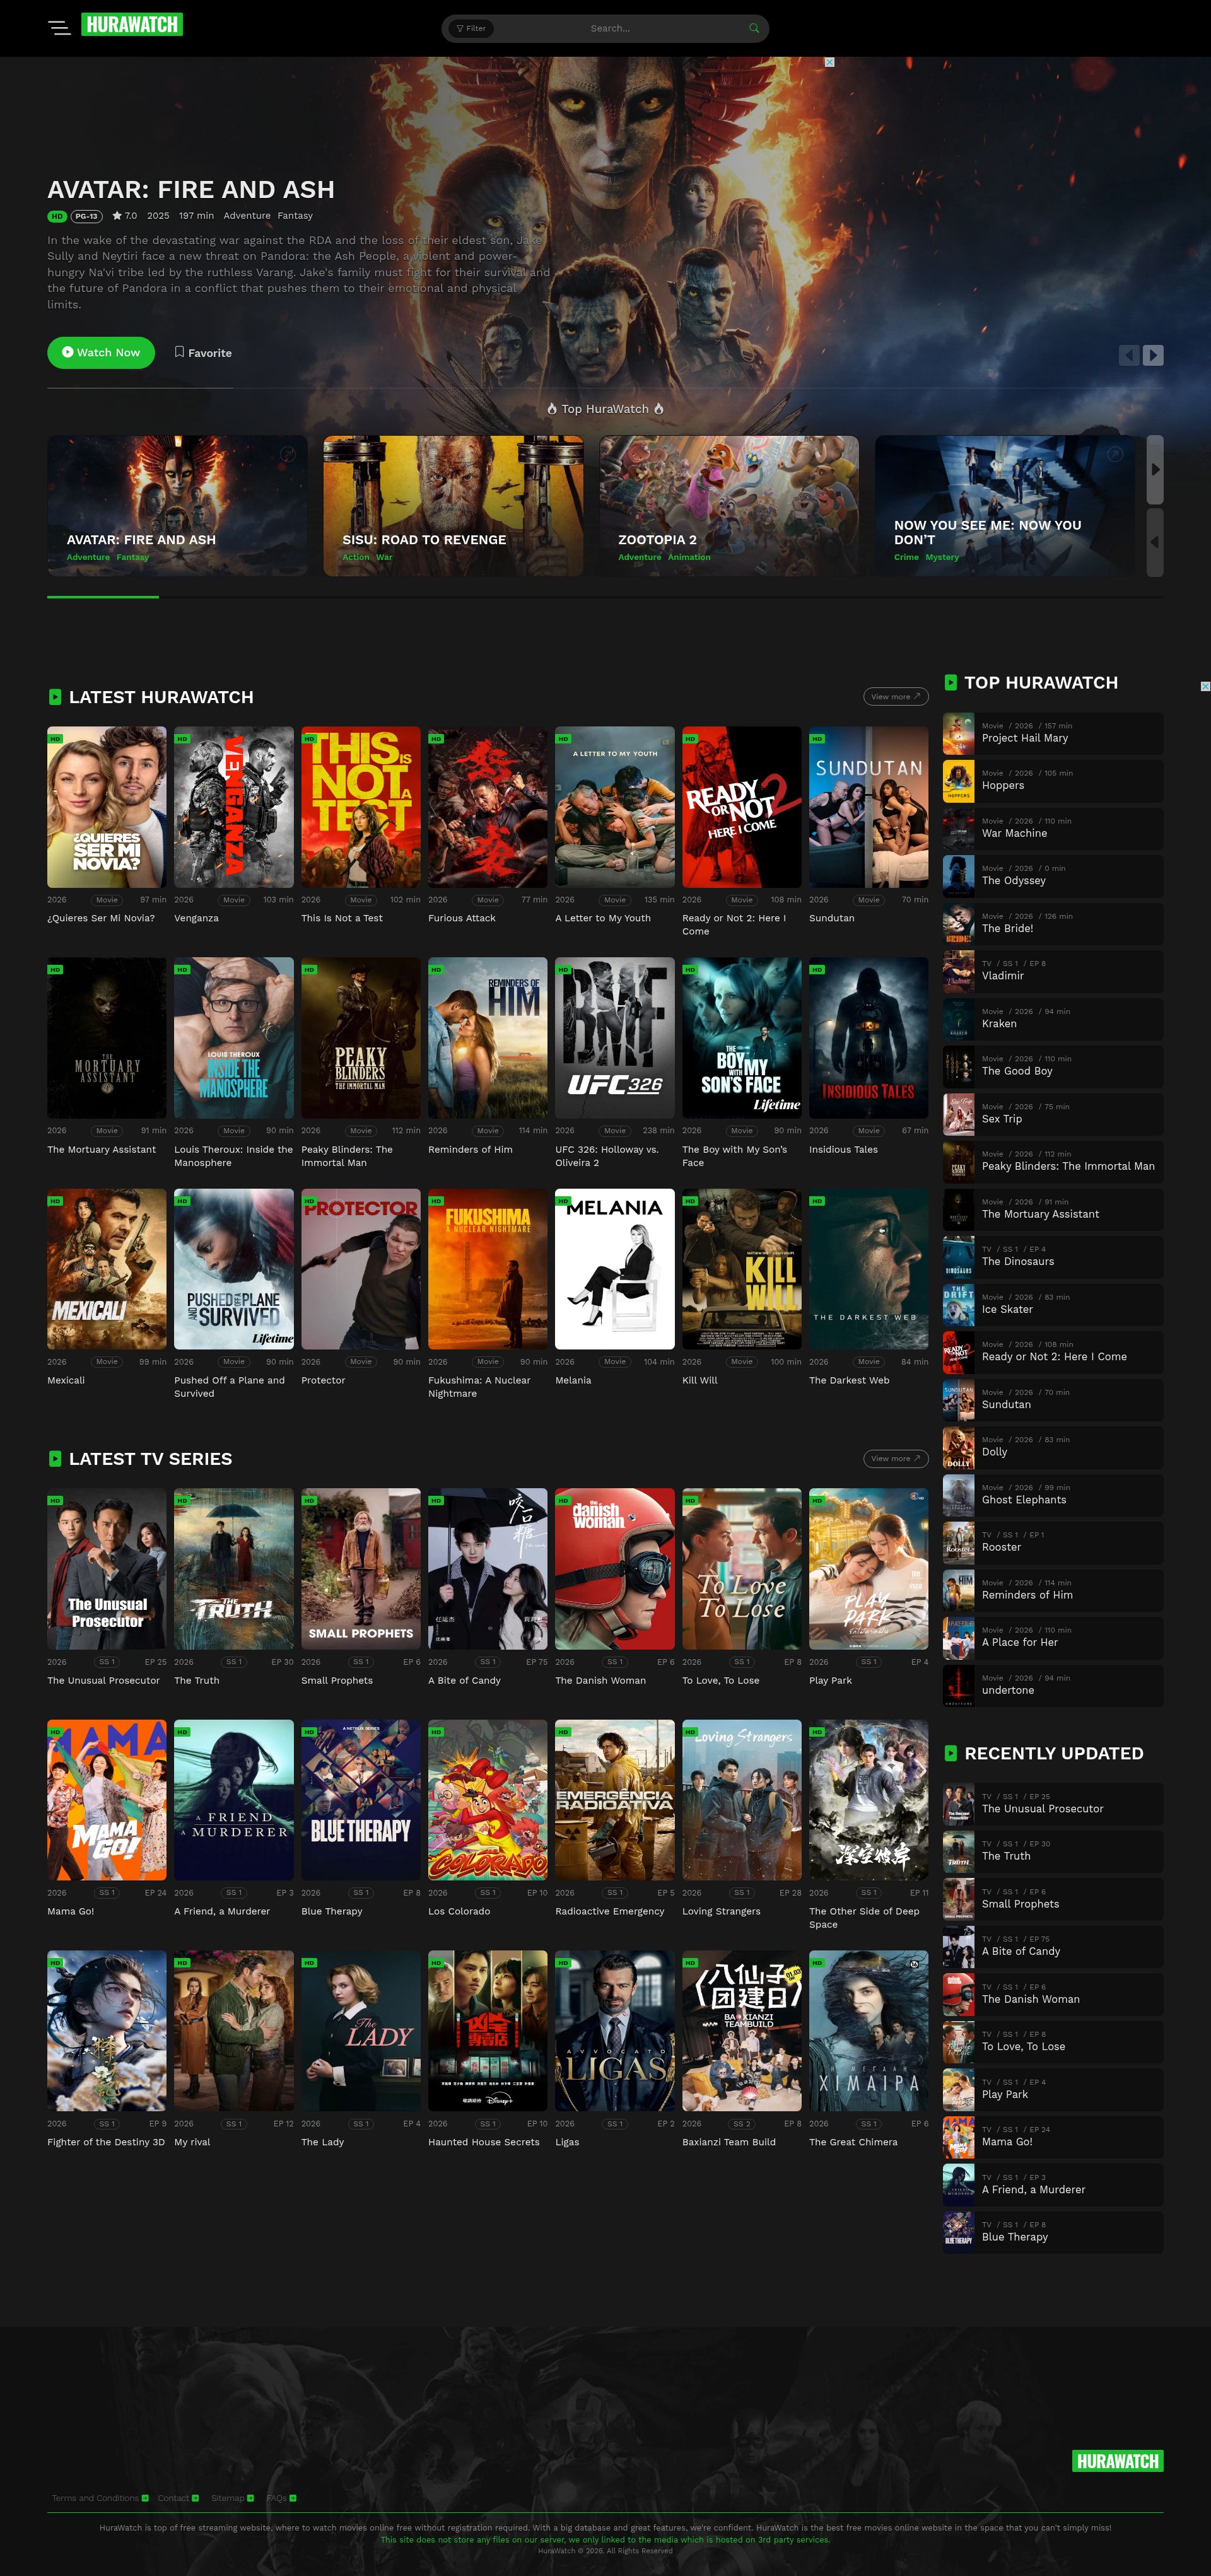
Task: Go to previous hero slide arrow
Action: point(1129,355)
